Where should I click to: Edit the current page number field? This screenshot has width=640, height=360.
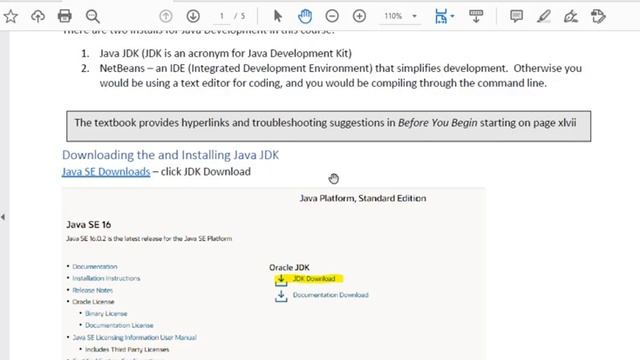[x=222, y=16]
